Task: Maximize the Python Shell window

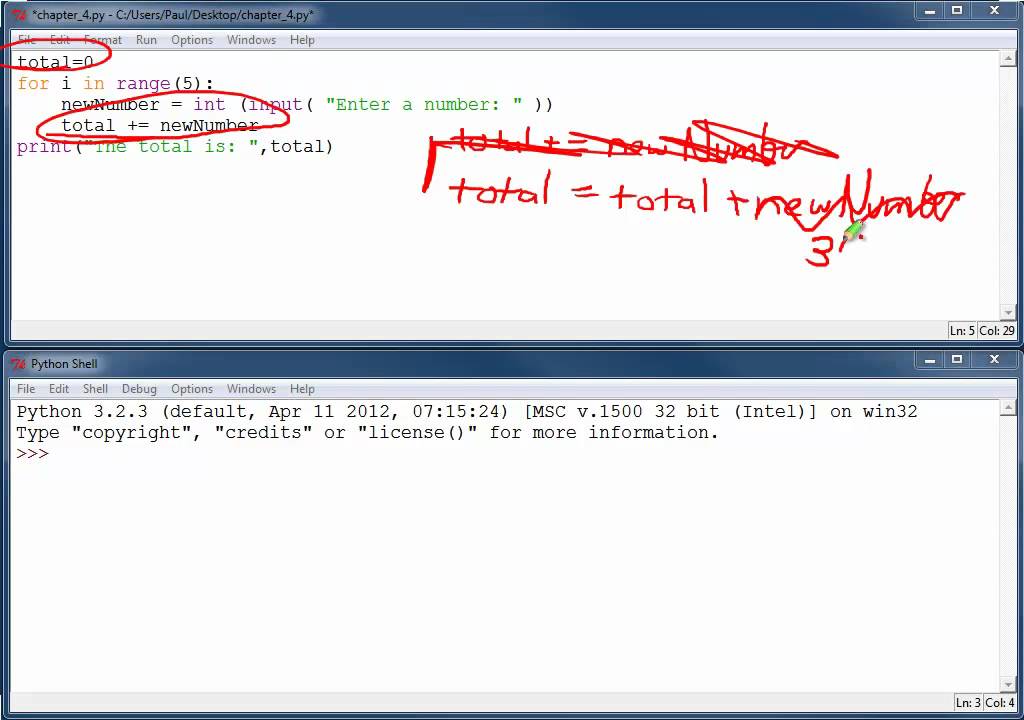Action: 957,360
